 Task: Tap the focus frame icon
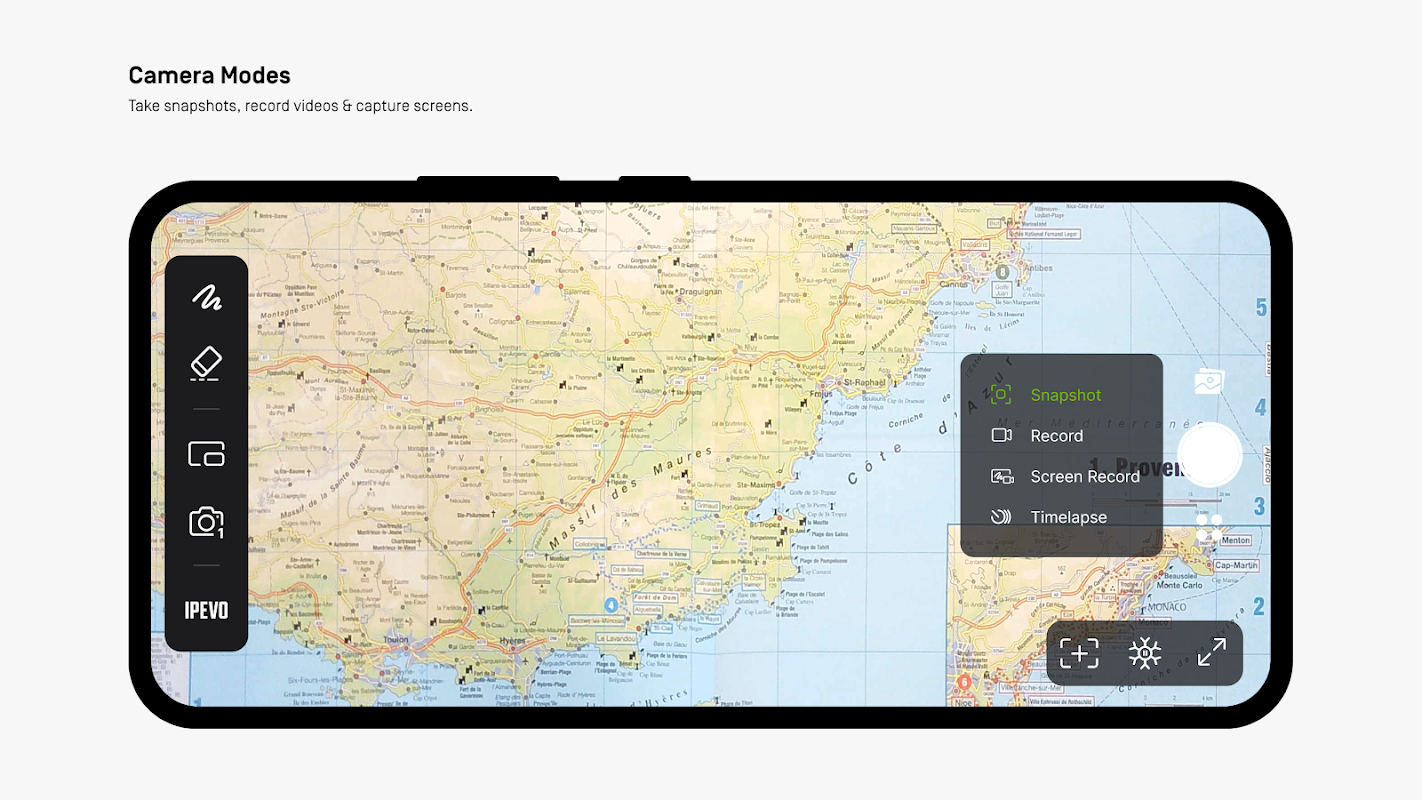tap(1079, 653)
